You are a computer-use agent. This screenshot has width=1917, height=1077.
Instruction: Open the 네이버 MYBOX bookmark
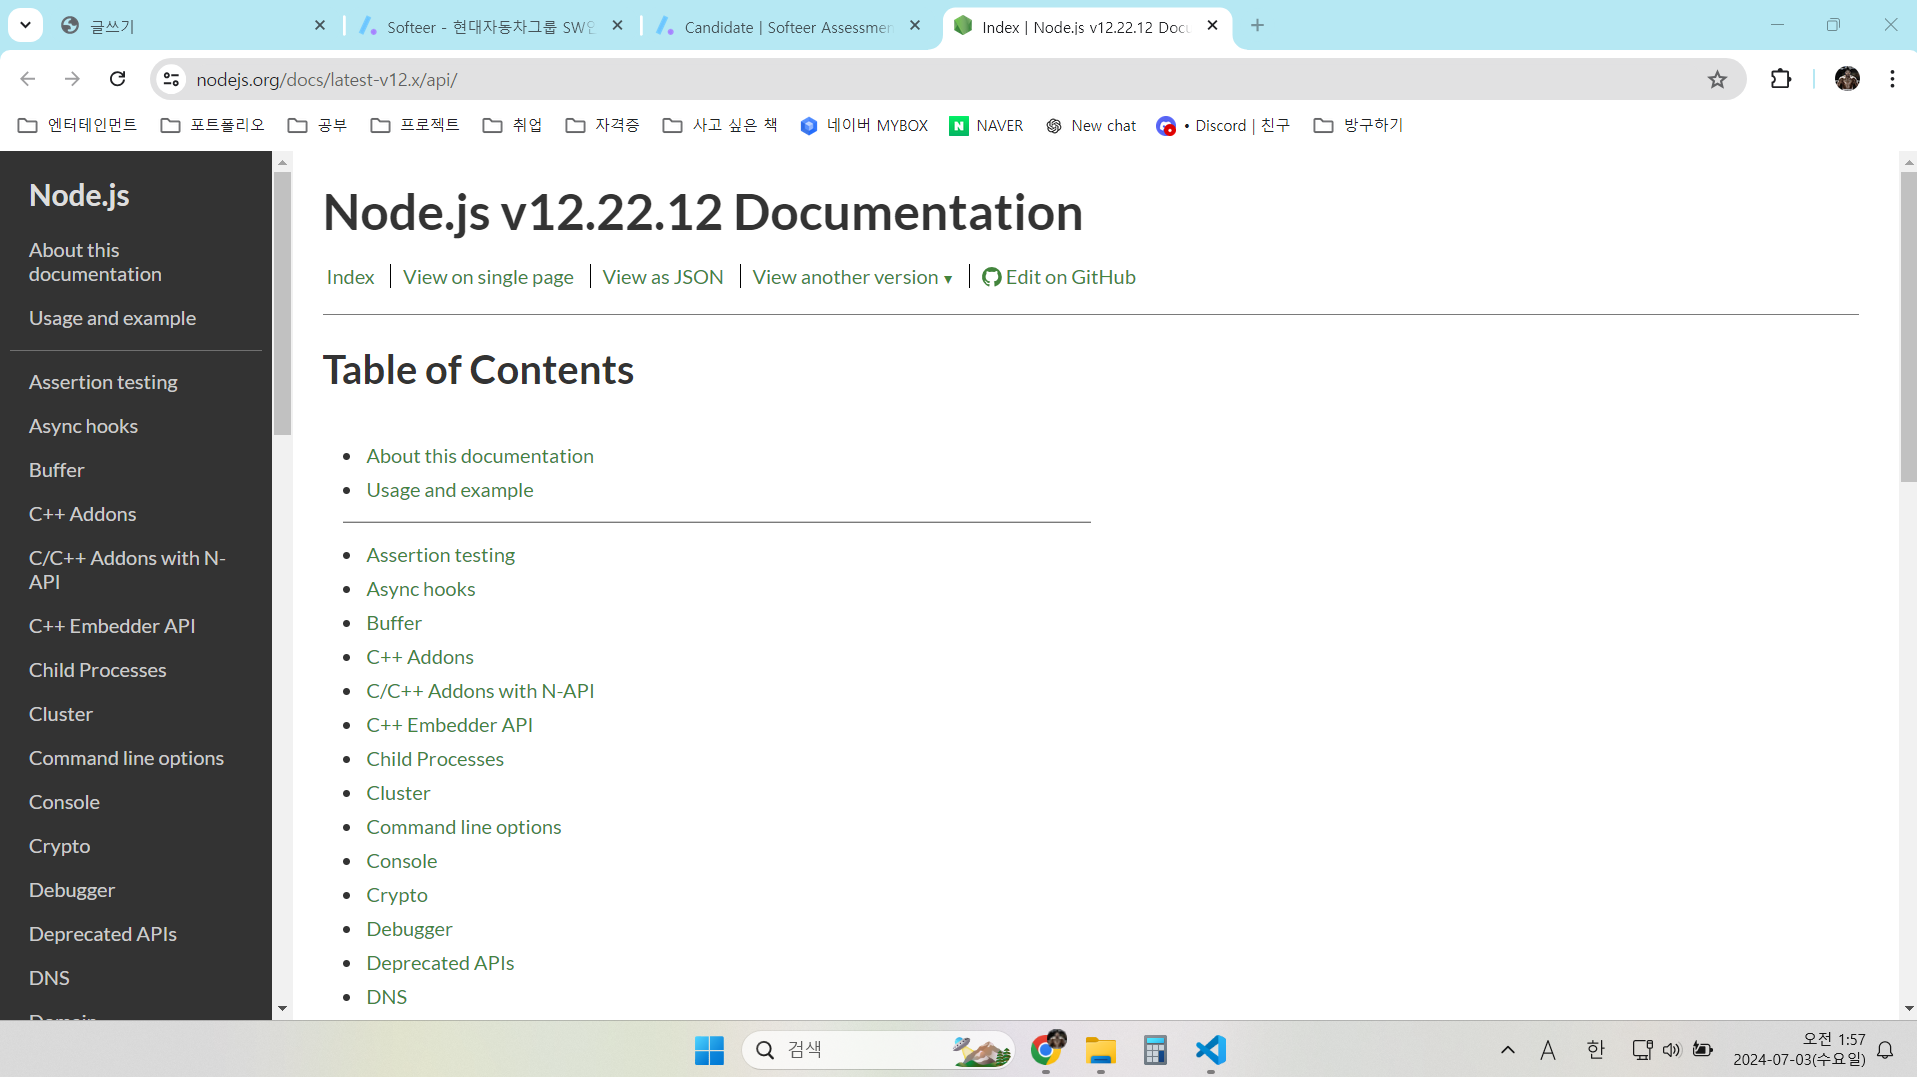(x=864, y=125)
